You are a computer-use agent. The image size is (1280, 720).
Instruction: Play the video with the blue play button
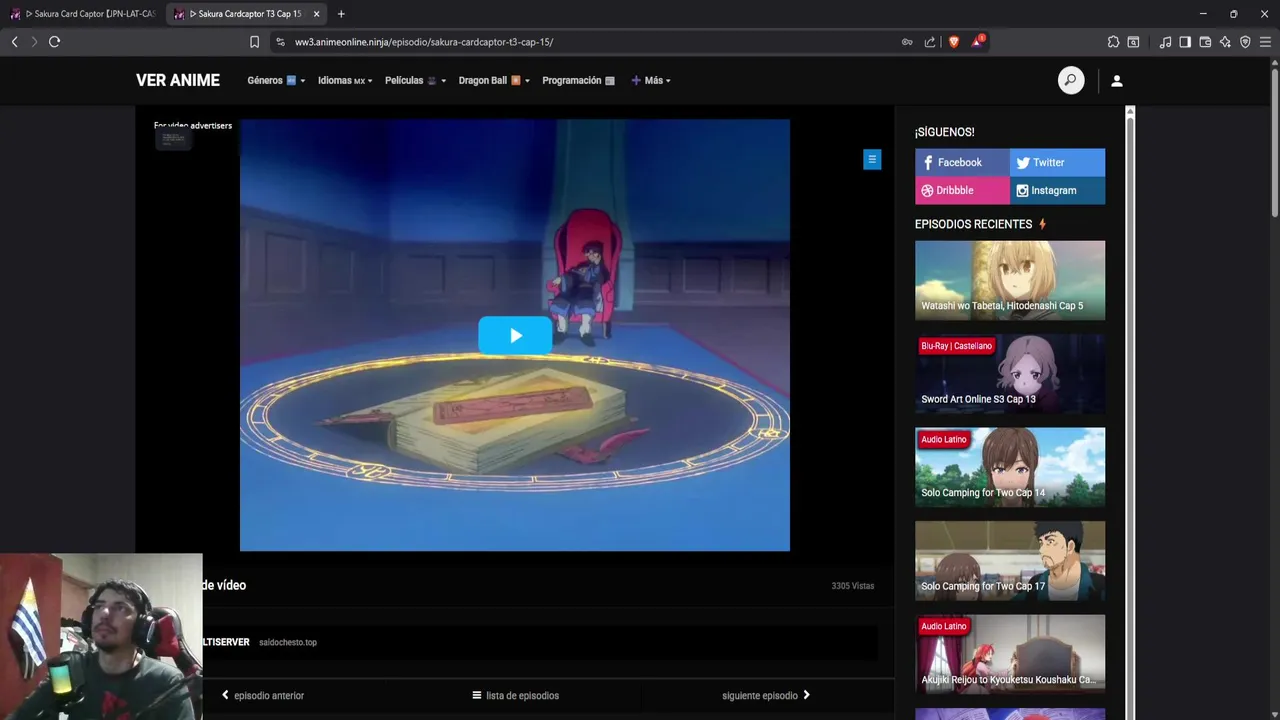pos(515,336)
